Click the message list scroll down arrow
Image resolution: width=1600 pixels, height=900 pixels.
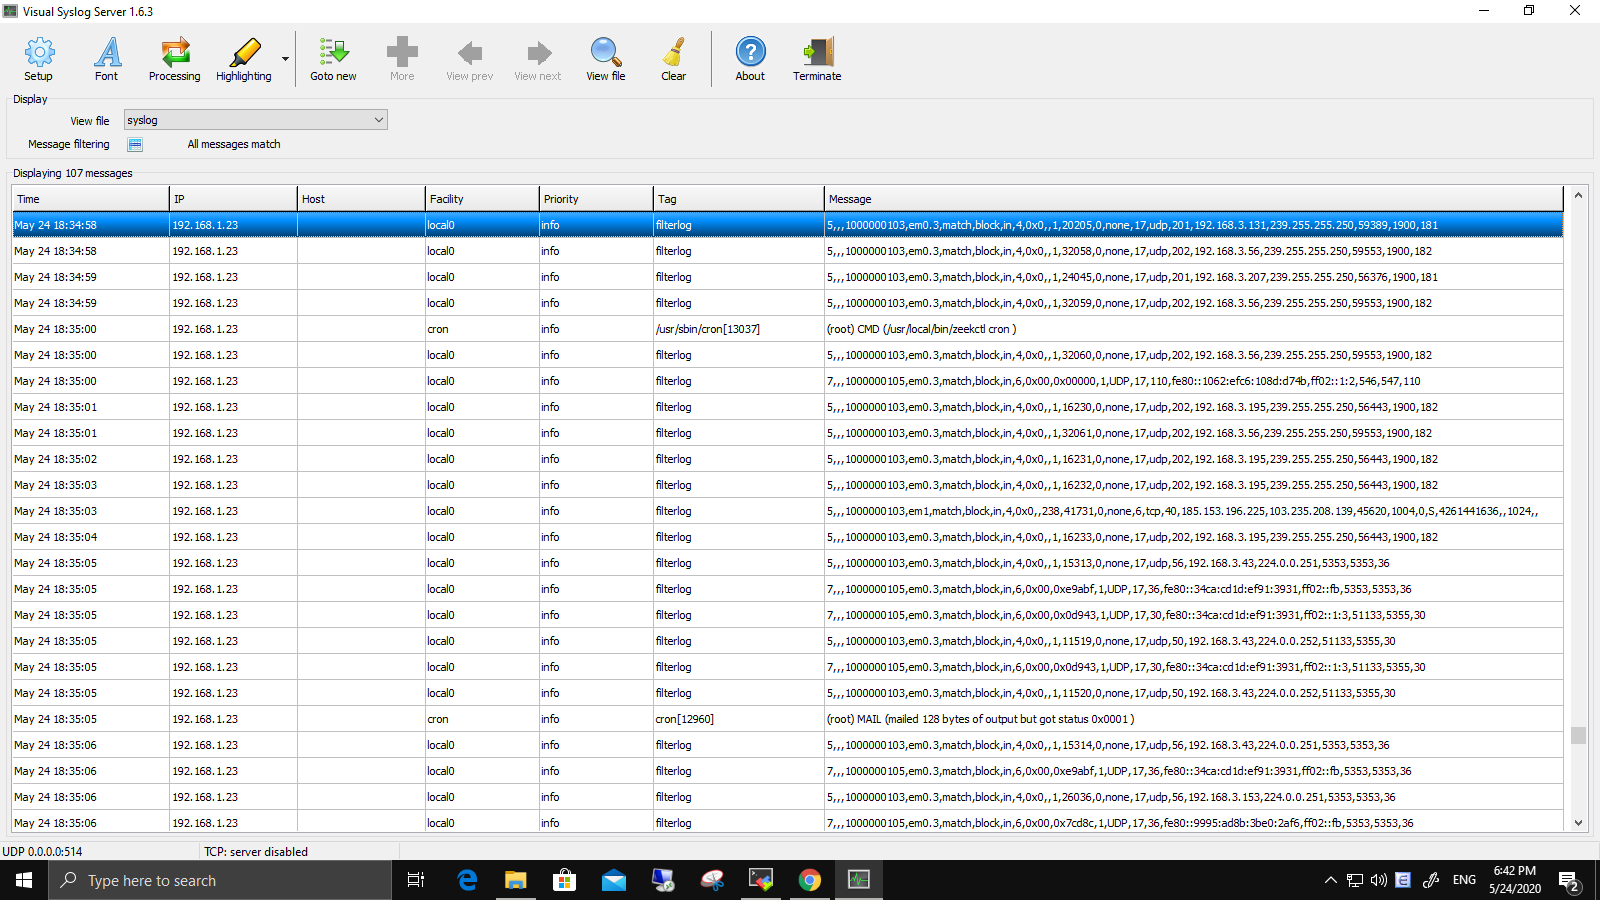(1578, 823)
